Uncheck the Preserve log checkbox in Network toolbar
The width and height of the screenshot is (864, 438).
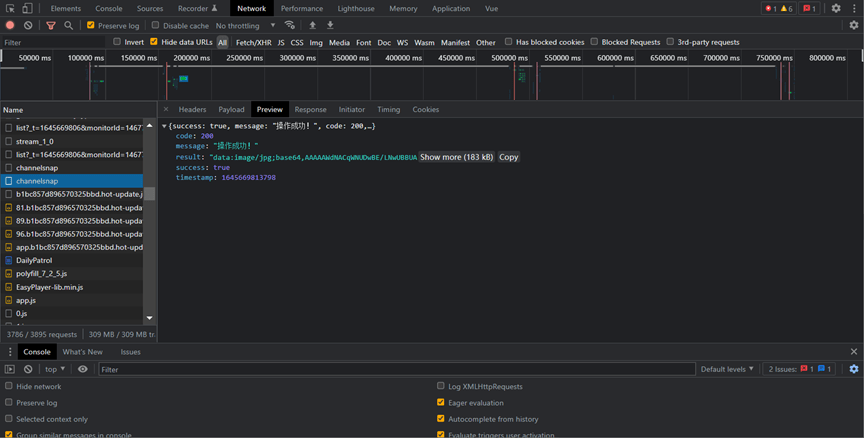point(91,25)
